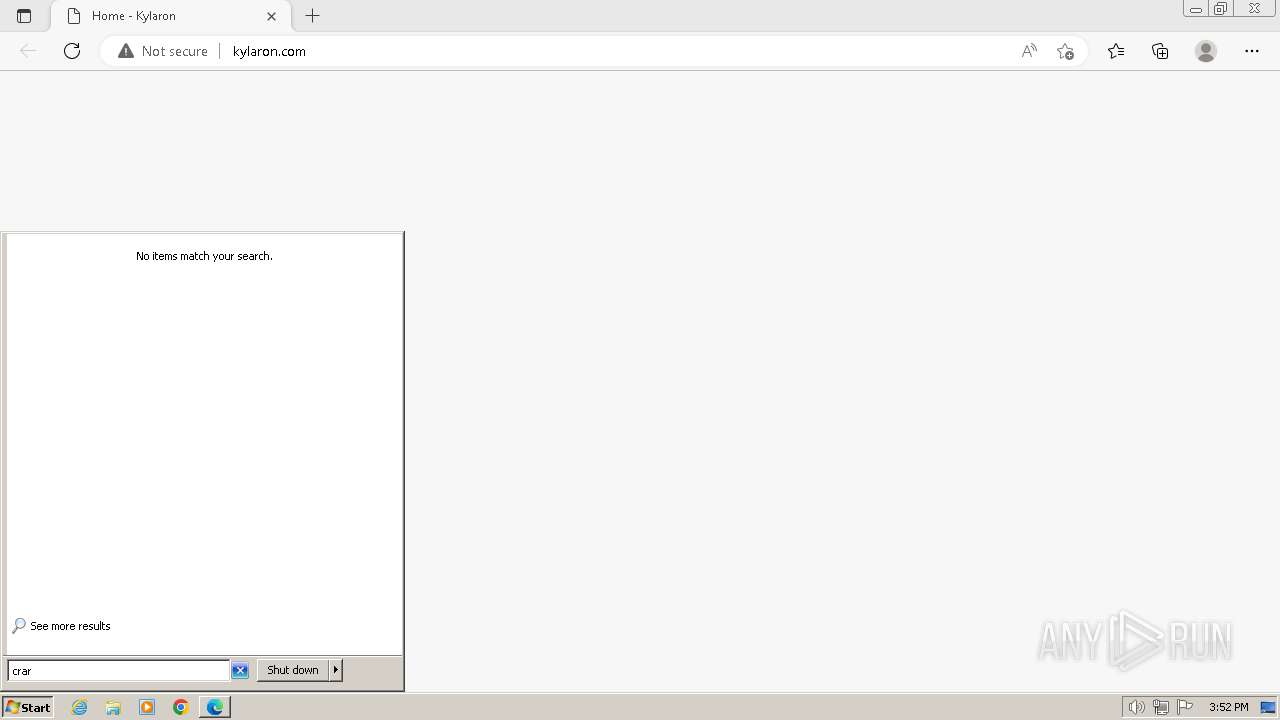
Task: Select the Home - Kylaron tab
Action: click(x=171, y=16)
